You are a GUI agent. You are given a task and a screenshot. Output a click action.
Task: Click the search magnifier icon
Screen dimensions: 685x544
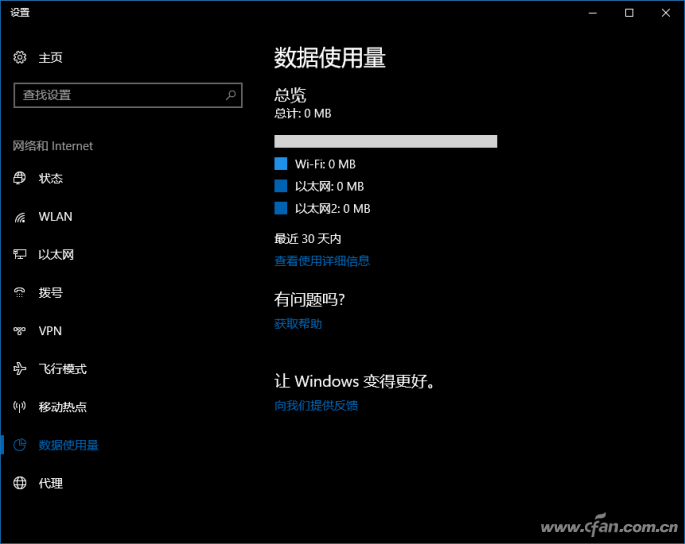(x=231, y=95)
